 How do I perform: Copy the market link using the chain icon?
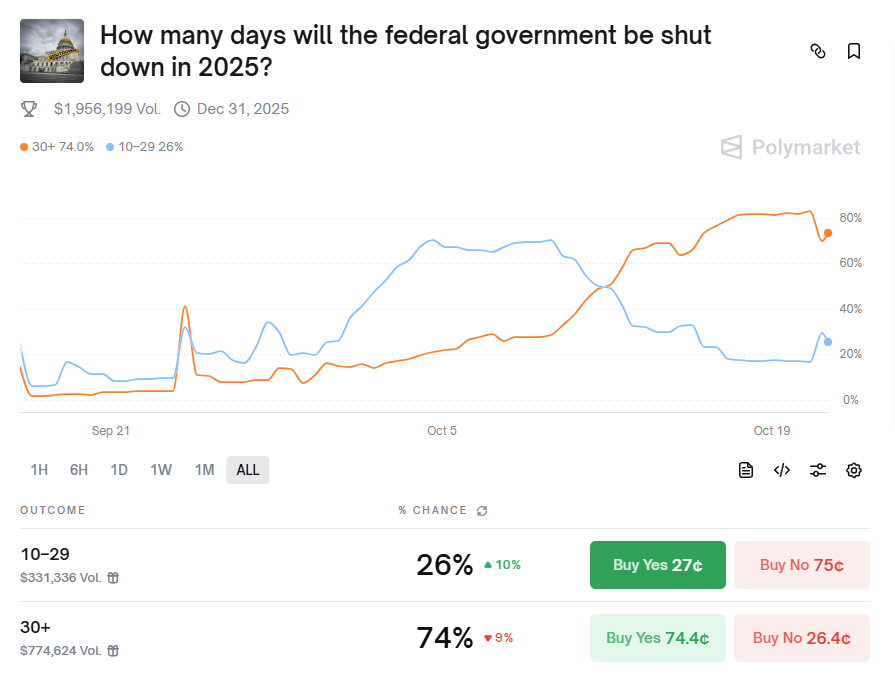coord(818,51)
